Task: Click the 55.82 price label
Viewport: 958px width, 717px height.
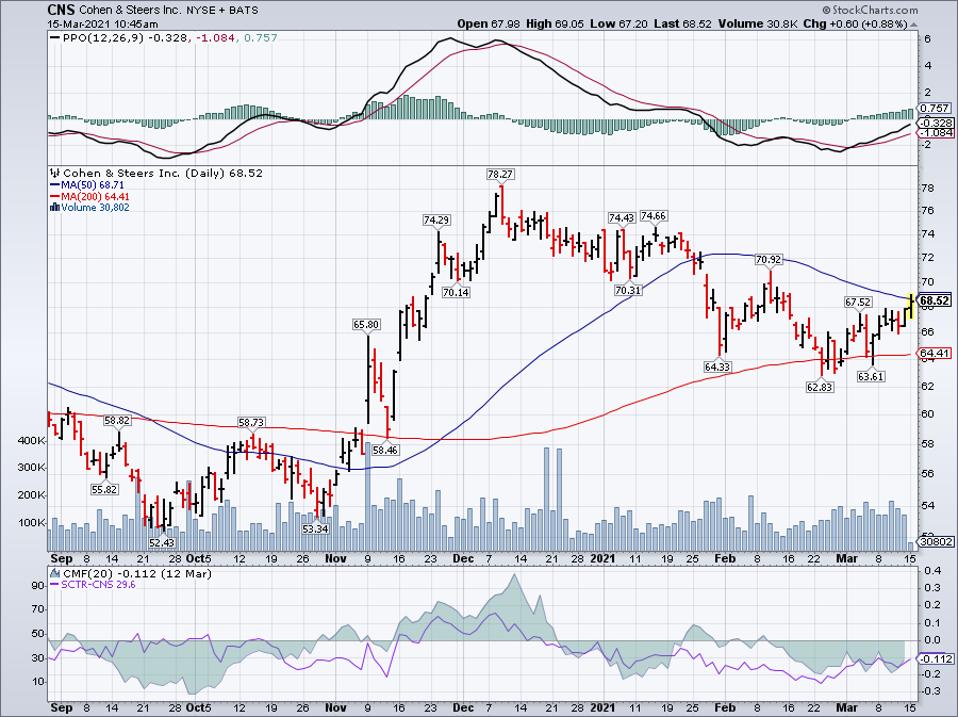Action: (104, 489)
